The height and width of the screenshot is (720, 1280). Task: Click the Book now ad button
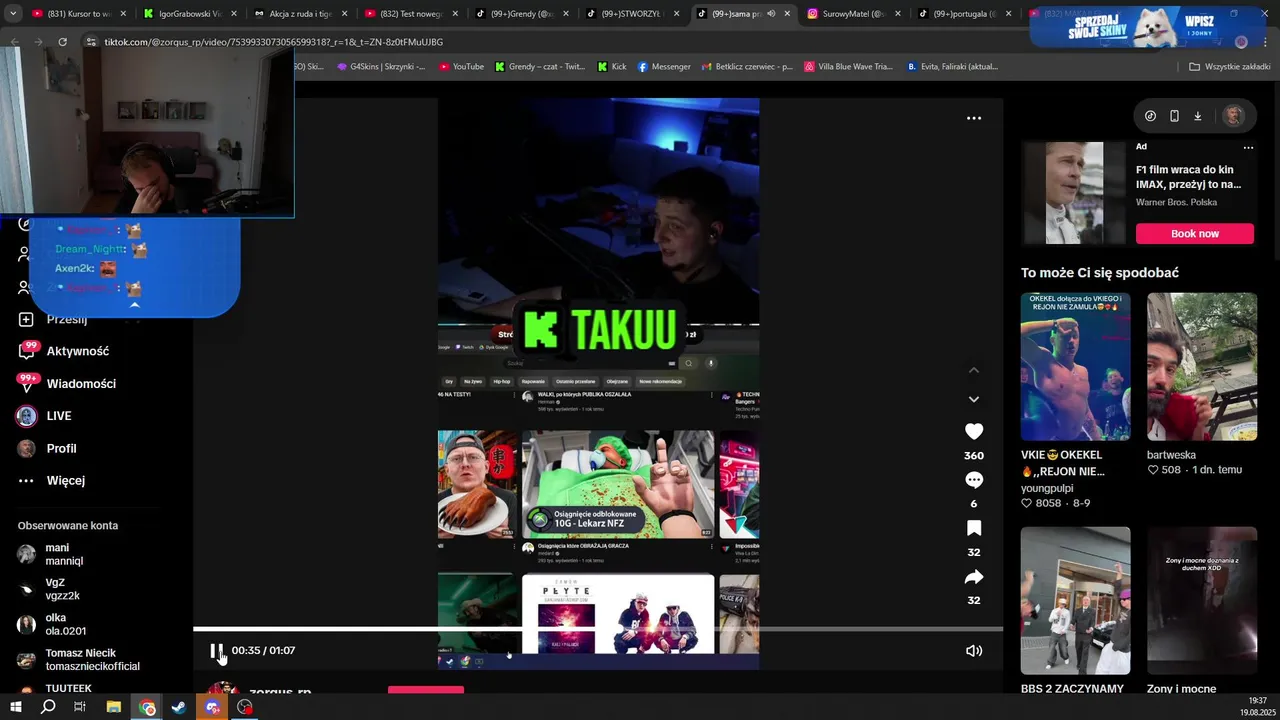(1195, 234)
